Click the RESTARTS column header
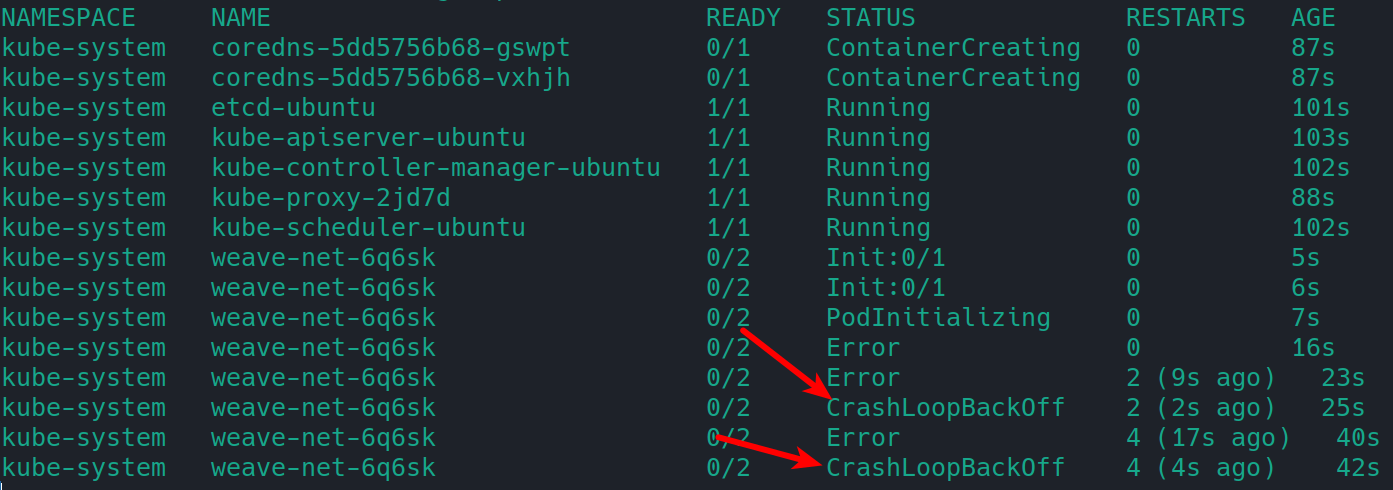 (1185, 17)
